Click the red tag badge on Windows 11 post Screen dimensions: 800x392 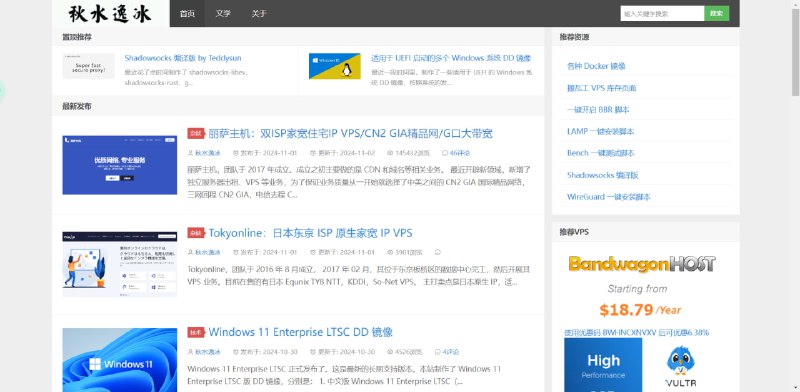tap(196, 332)
